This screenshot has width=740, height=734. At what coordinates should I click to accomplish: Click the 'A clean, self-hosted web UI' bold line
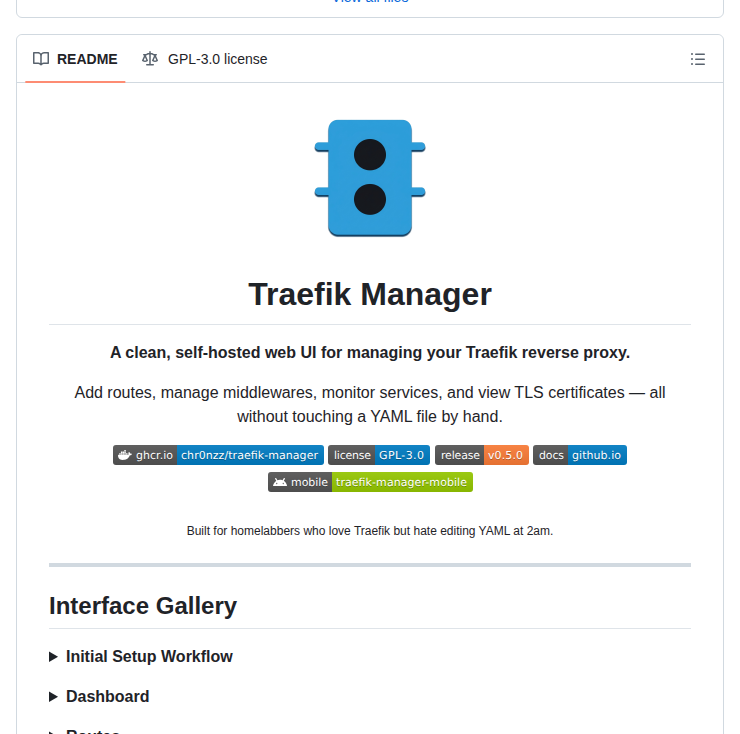tap(370, 352)
